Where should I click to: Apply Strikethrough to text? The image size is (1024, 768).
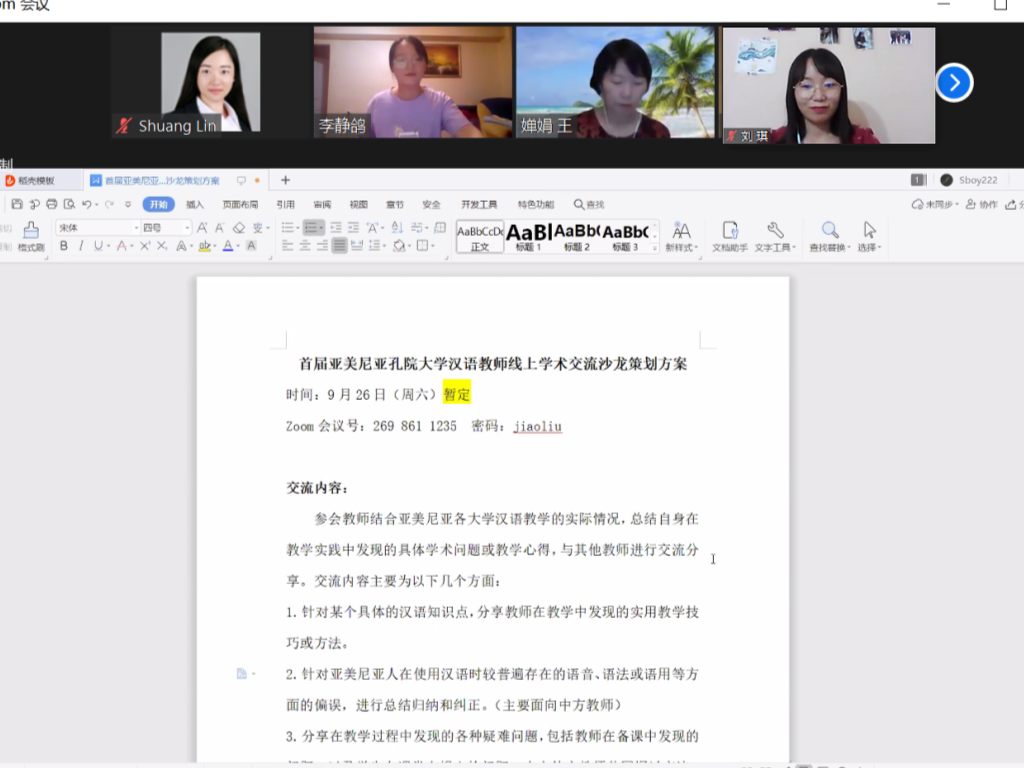pos(121,246)
